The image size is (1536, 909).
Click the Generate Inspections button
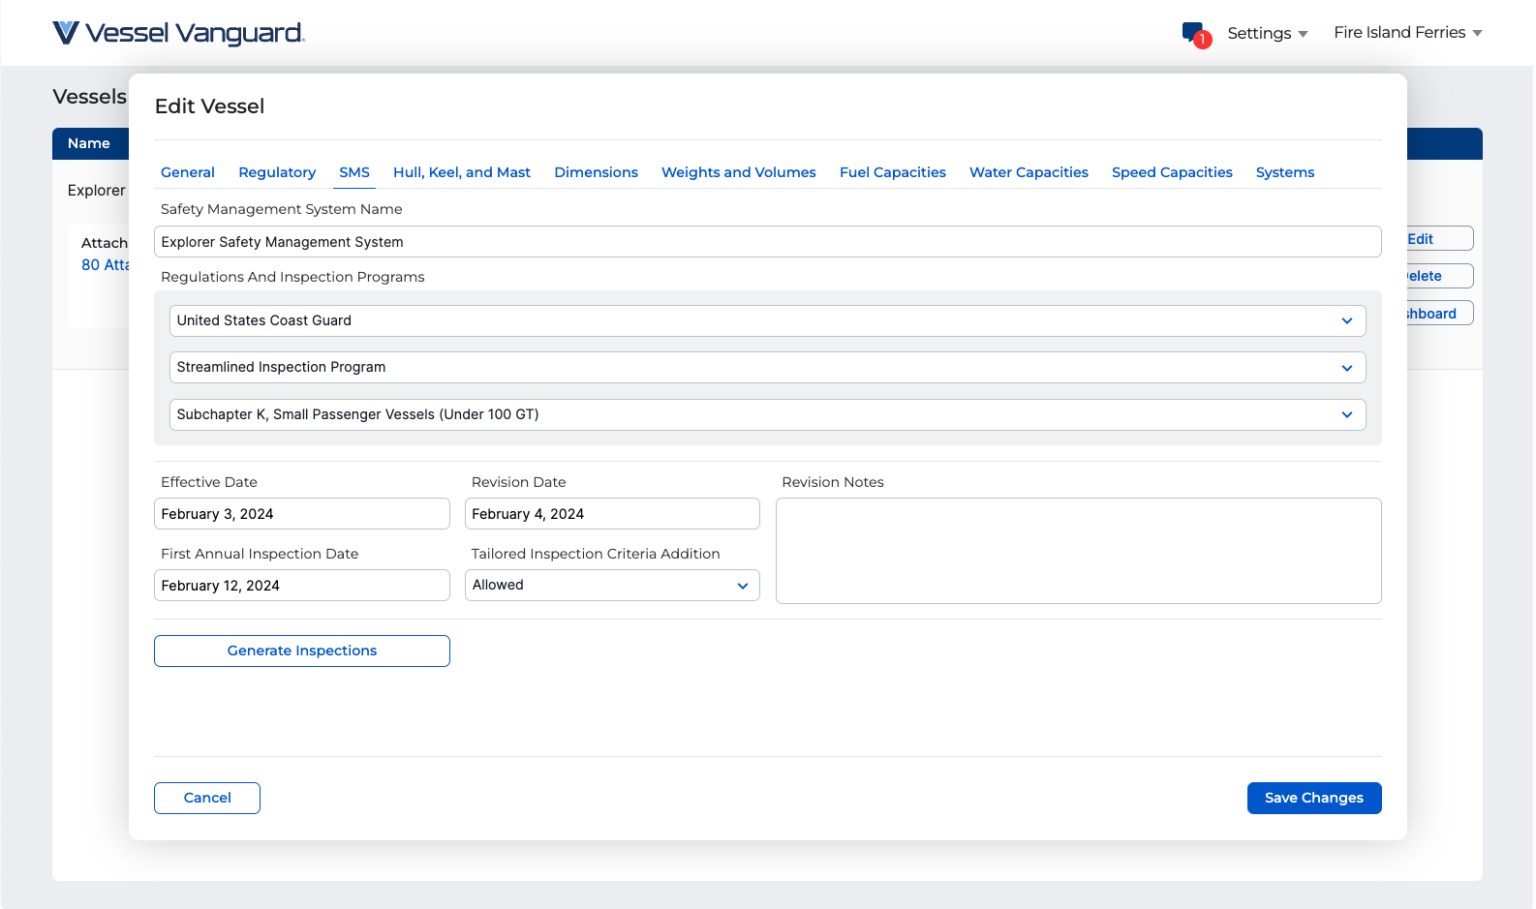[x=301, y=651]
